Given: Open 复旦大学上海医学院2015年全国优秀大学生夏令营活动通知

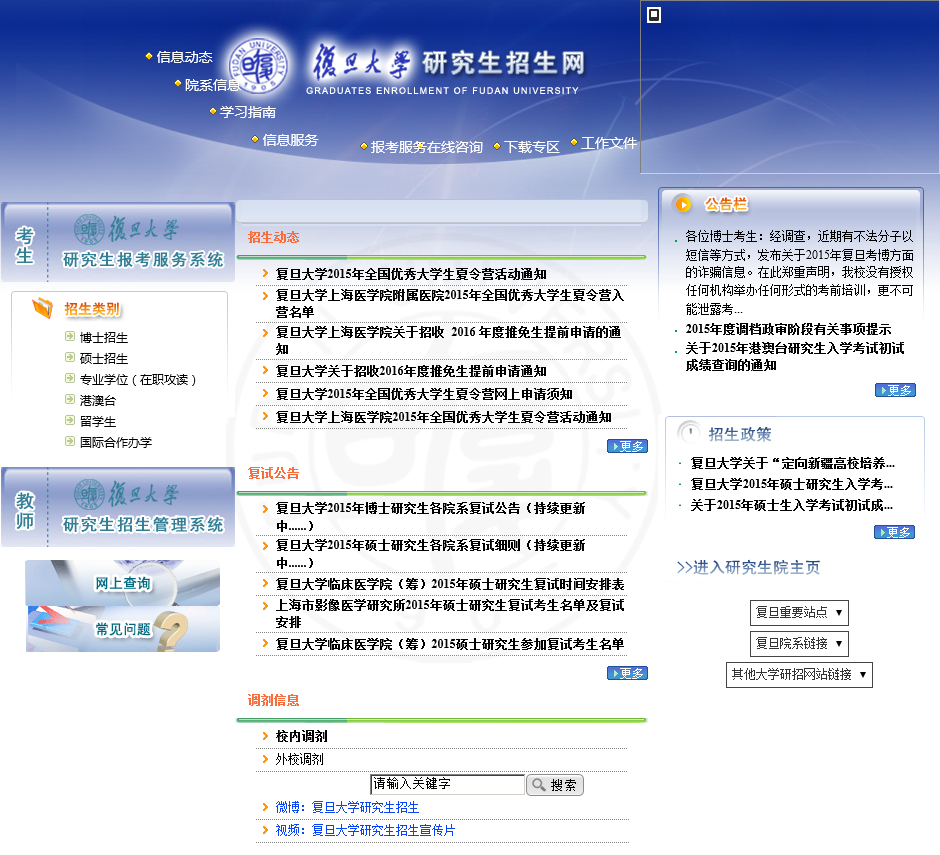Looking at the screenshot, I should click(444, 417).
